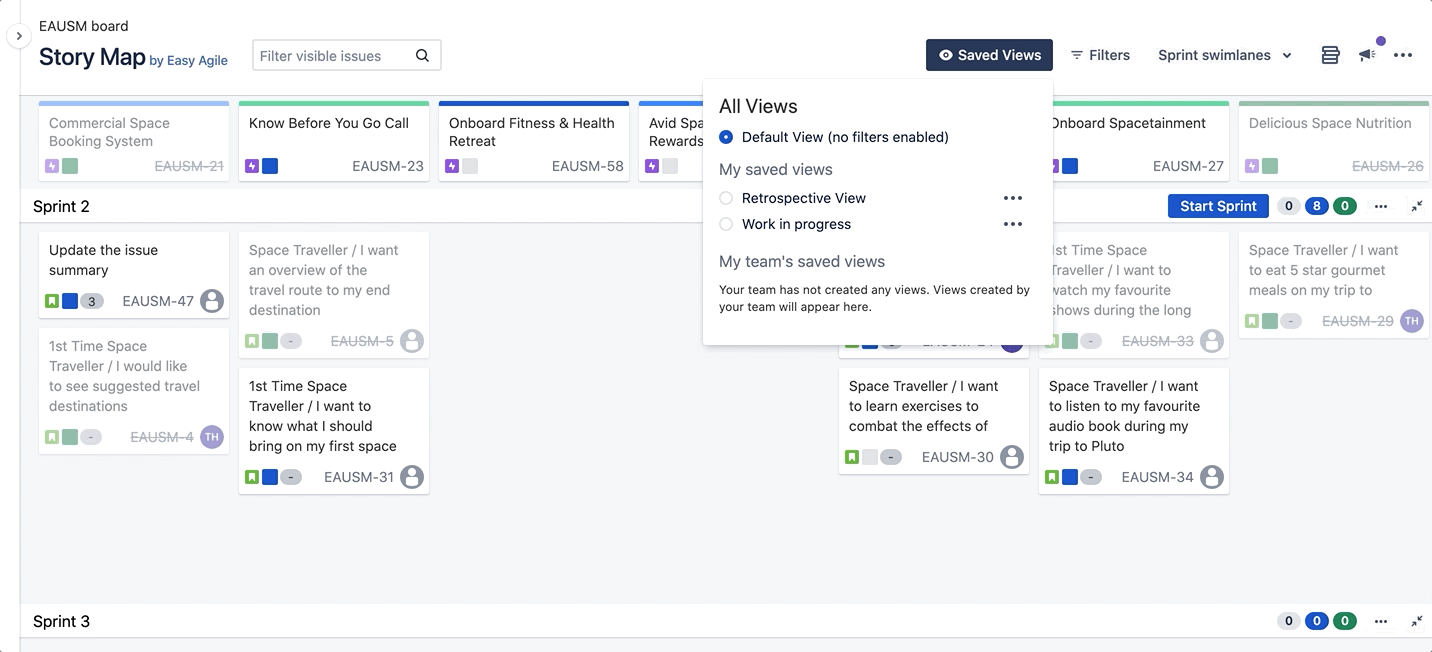Expand the left sidebar chevron

pyautogui.click(x=18, y=36)
